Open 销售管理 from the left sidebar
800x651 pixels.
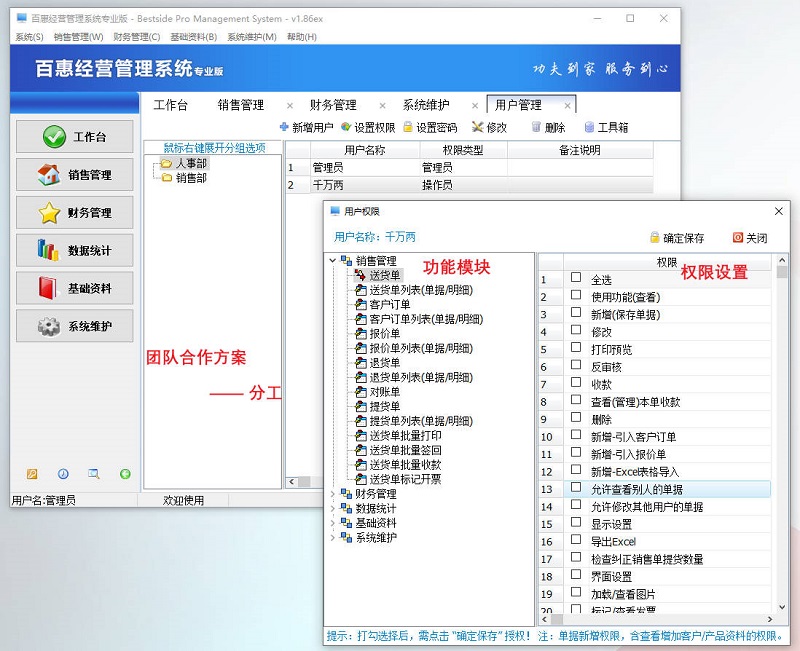(x=74, y=174)
